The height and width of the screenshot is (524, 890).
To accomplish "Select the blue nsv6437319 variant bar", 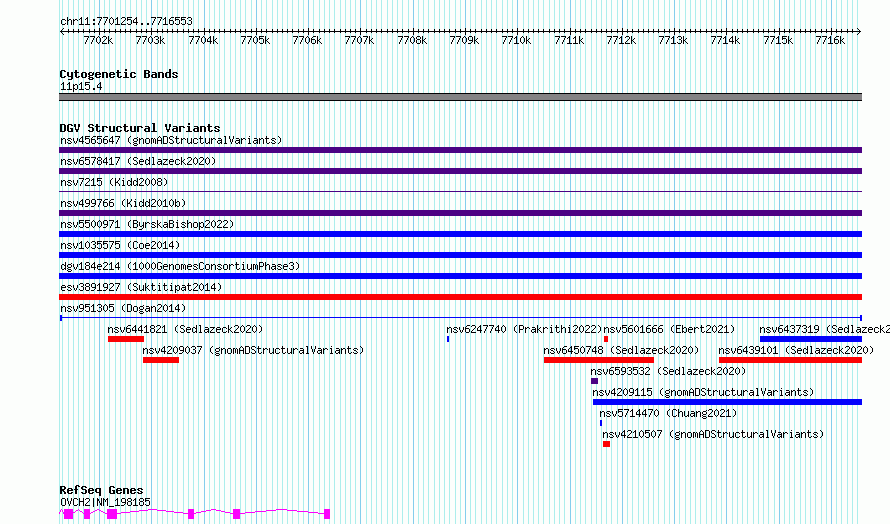I will pos(811,339).
